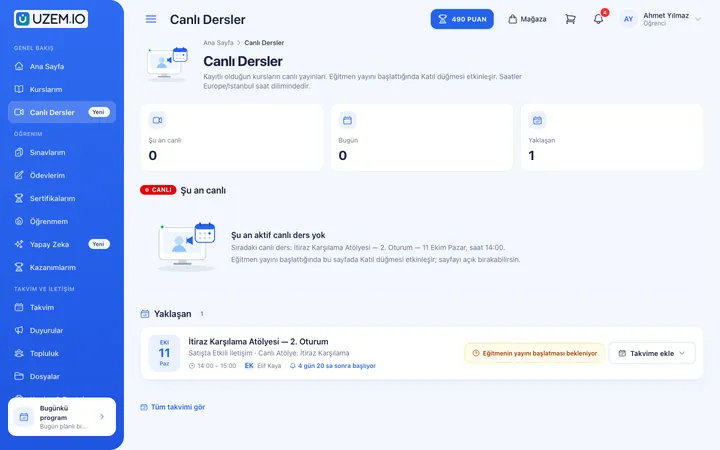This screenshot has height=450, width=720.
Task: Click the 490 PUAN points button
Action: coord(462,19)
